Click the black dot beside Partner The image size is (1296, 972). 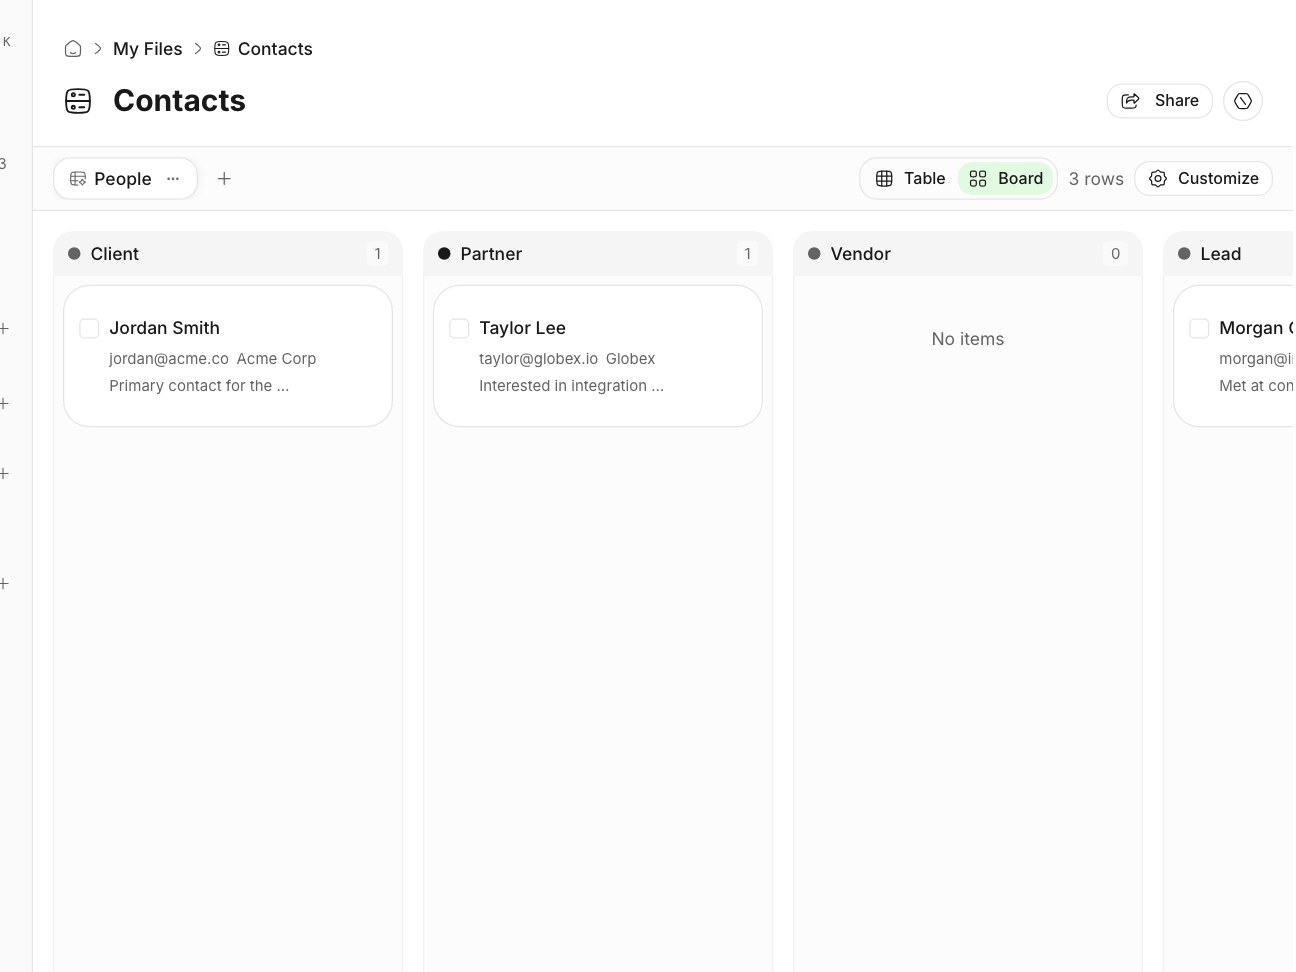click(x=444, y=254)
